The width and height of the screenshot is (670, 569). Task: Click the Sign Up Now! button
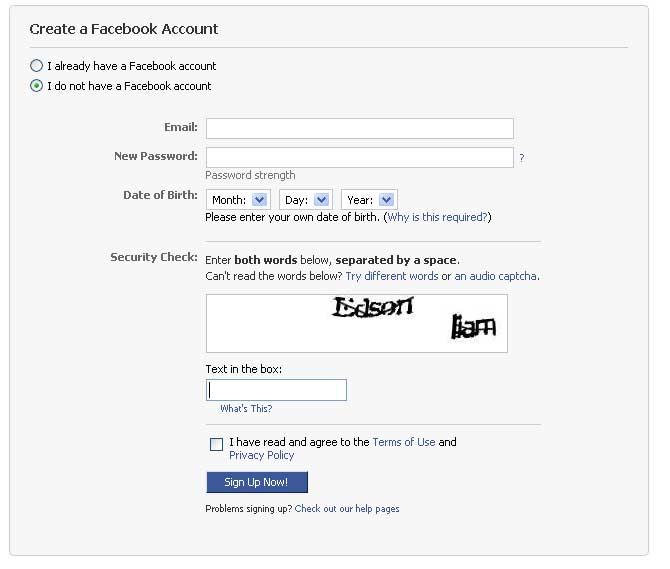coord(257,482)
